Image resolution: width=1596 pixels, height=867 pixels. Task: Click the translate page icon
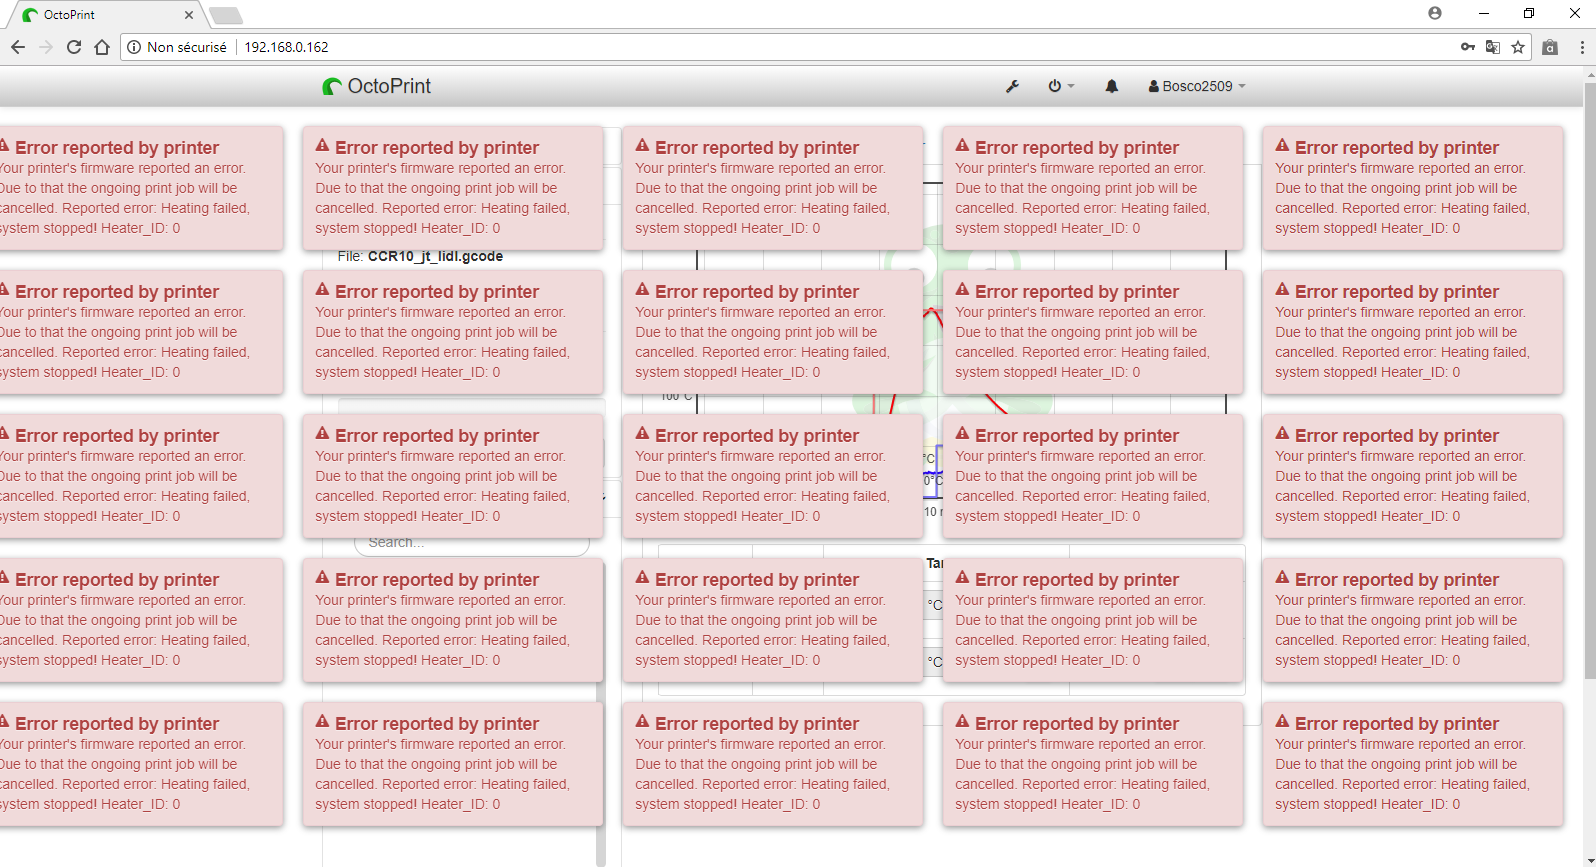[x=1493, y=47]
